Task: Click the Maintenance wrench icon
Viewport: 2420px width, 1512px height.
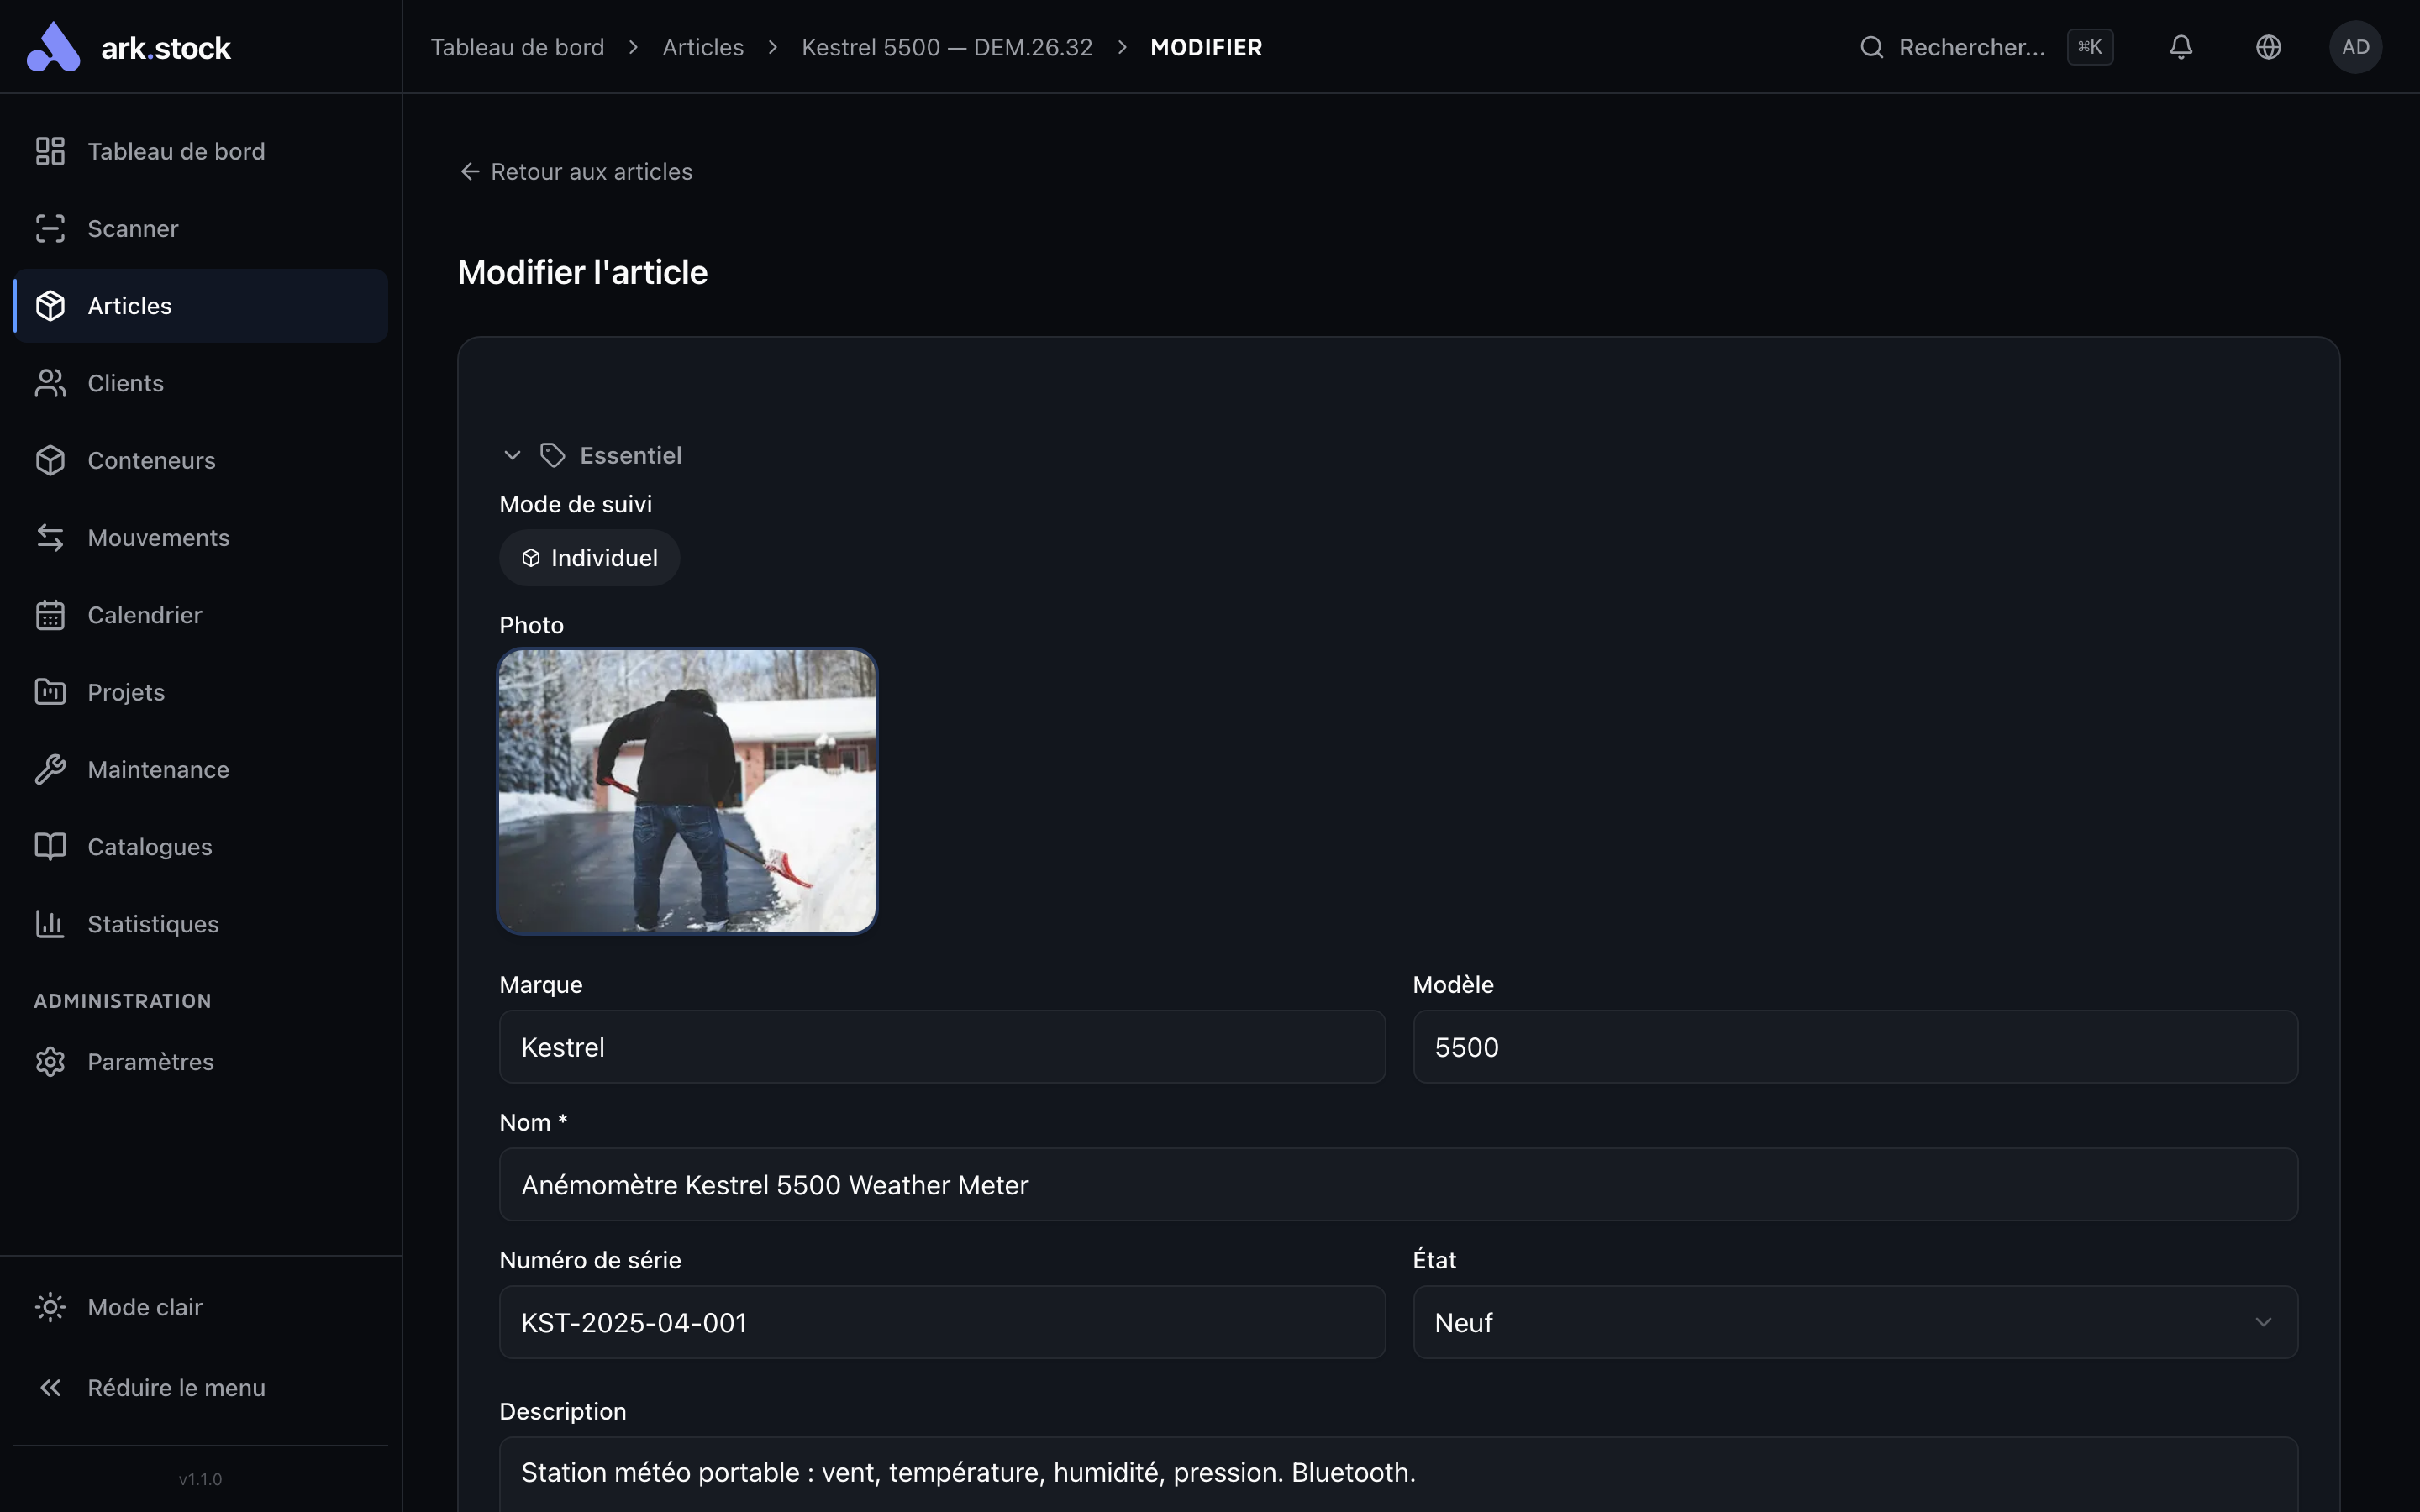Action: pyautogui.click(x=50, y=769)
